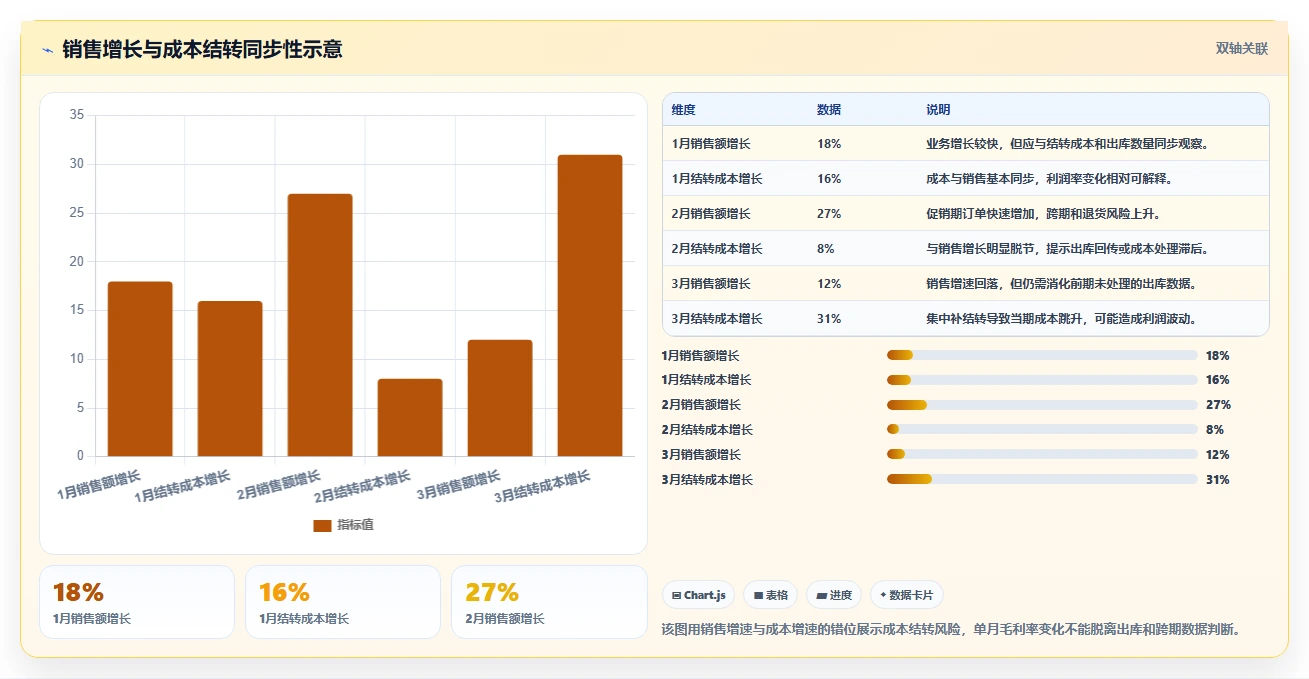The height and width of the screenshot is (679, 1309).
Task: Click description 销售增速回落，但仍需消化前期未处理的出库数据
Action: [x=1062, y=284]
